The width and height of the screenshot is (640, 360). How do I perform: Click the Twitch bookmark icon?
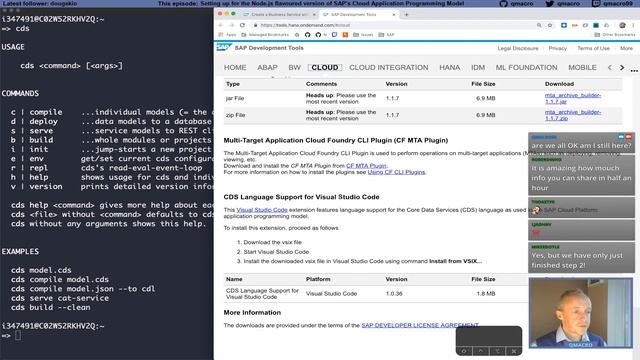[334, 35]
